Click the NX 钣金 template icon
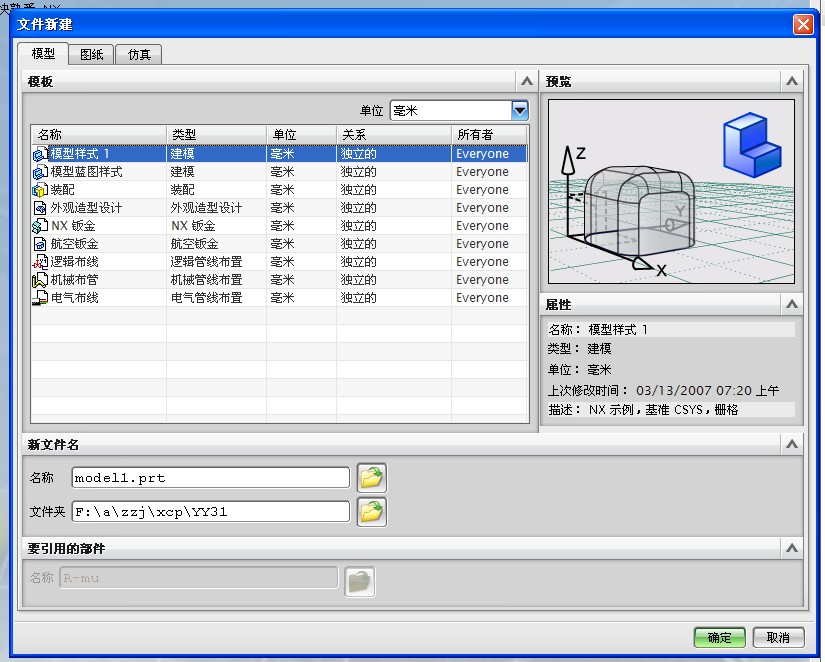The width and height of the screenshot is (825, 662). pyautogui.click(x=40, y=226)
